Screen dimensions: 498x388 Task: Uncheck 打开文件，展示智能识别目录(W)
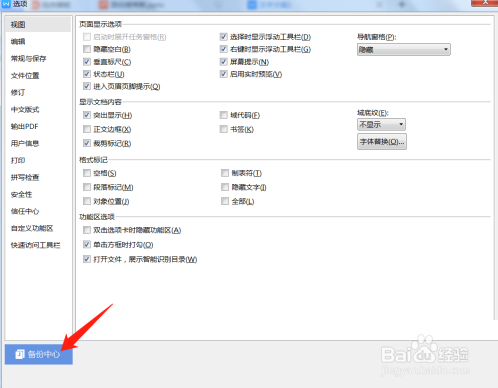click(87, 259)
